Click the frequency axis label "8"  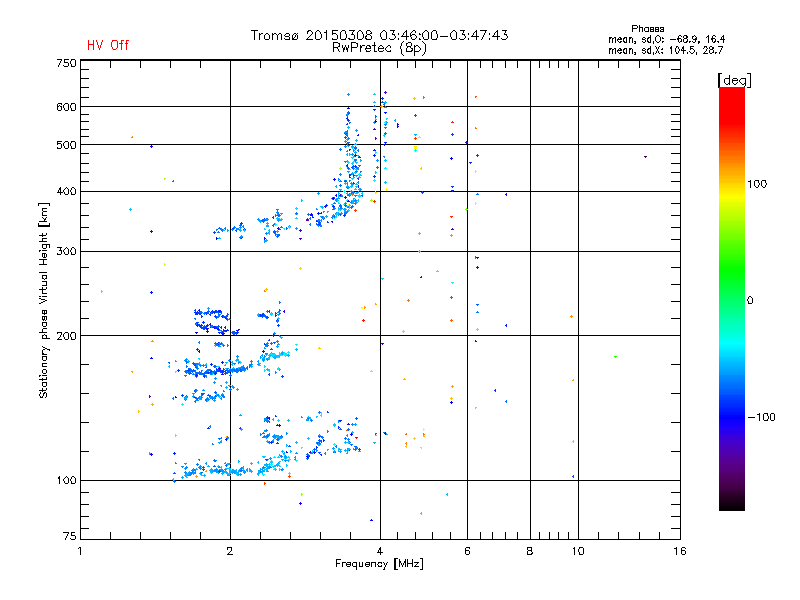(x=530, y=551)
